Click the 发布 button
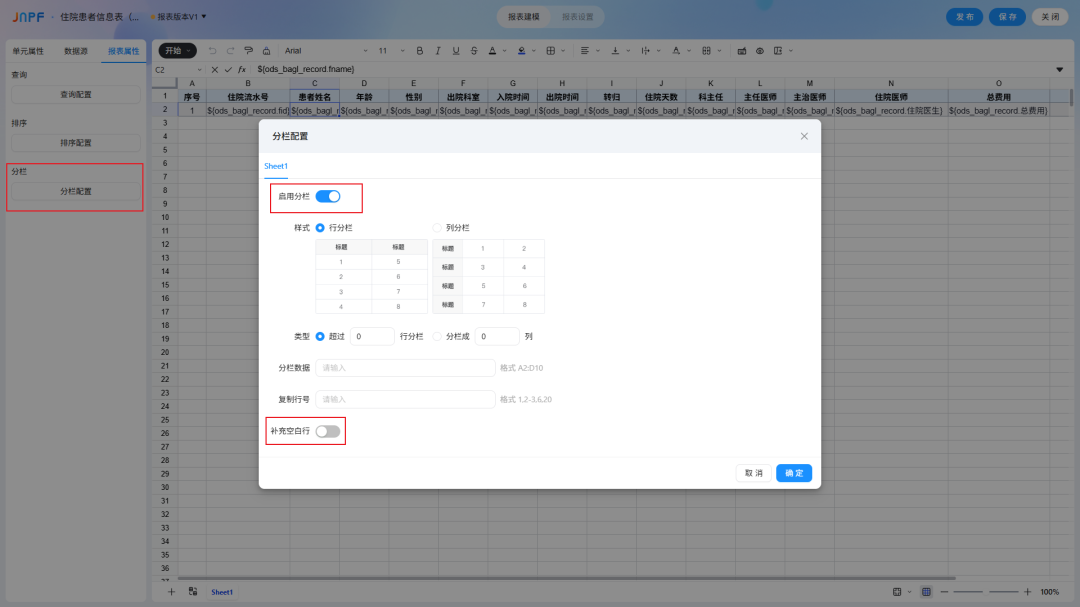 pos(964,17)
